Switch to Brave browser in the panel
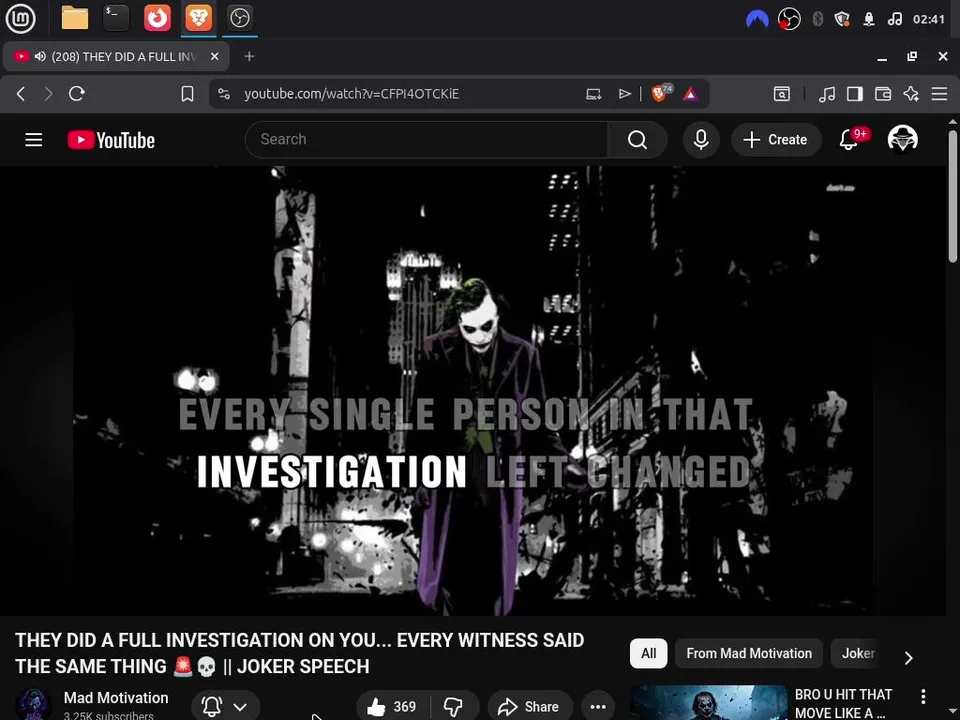The height and width of the screenshot is (720, 960). tap(198, 18)
